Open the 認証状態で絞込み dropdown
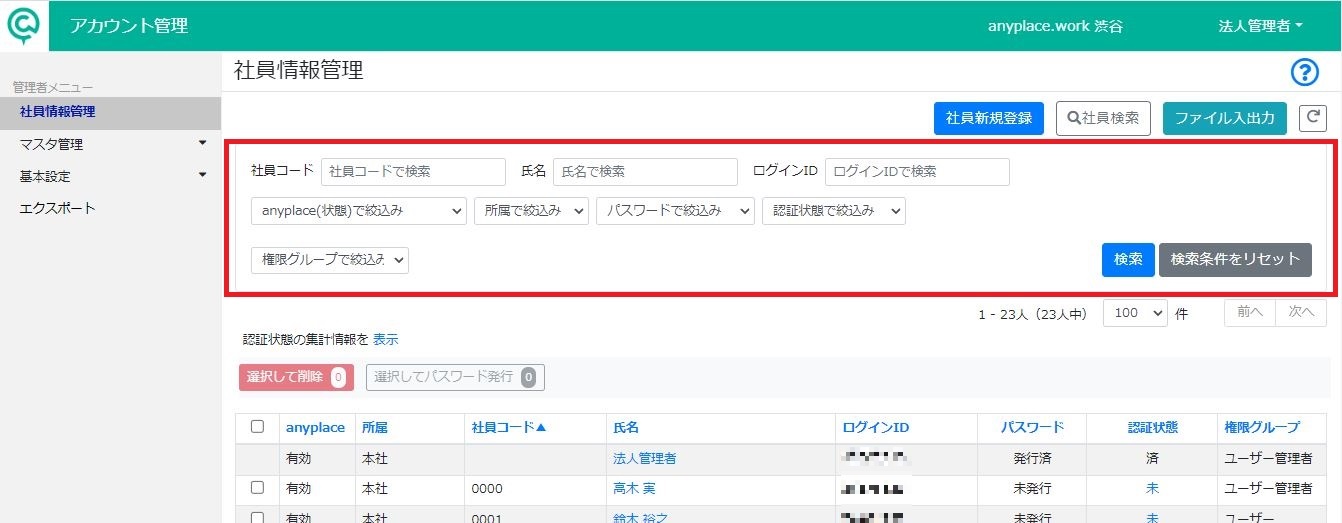1342x523 pixels. coord(834,211)
